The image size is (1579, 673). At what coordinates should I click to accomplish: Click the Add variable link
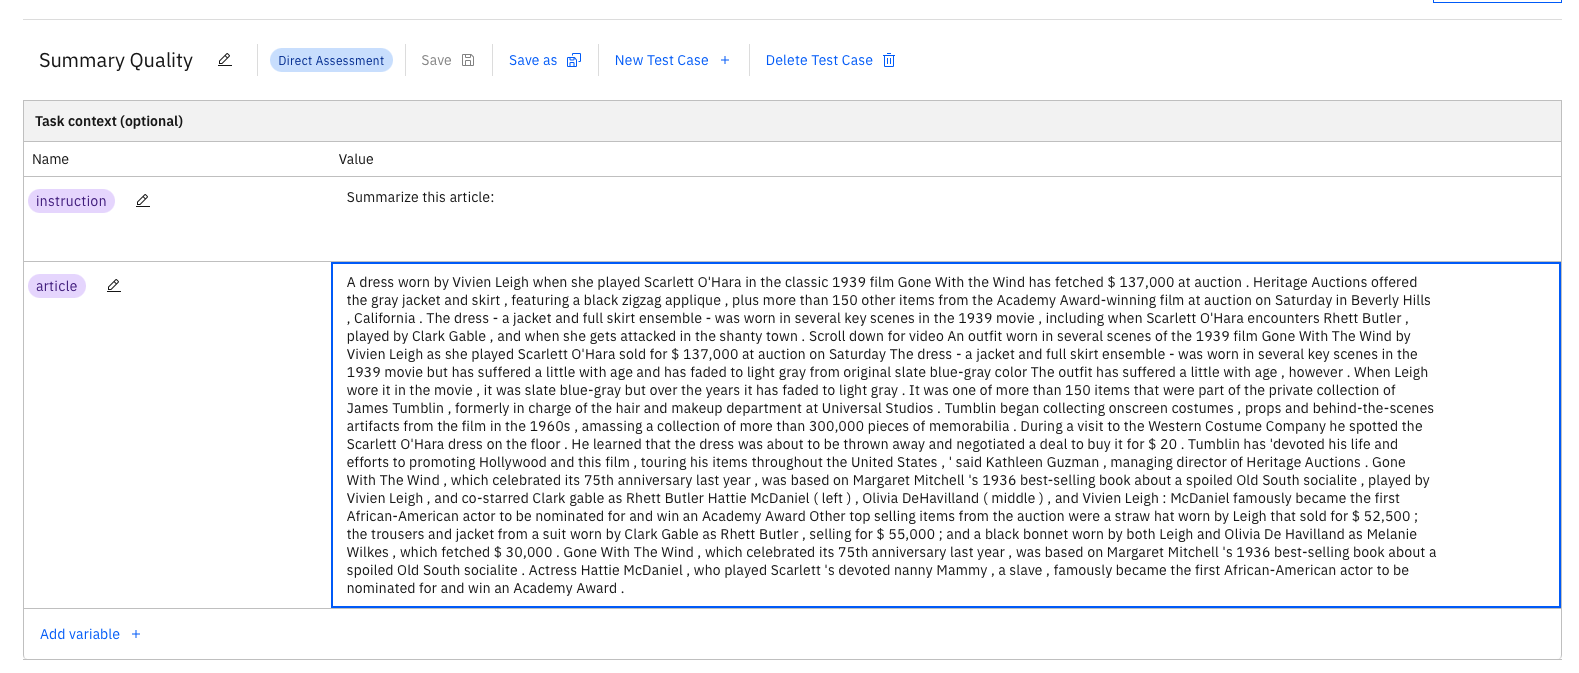pyautogui.click(x=80, y=634)
